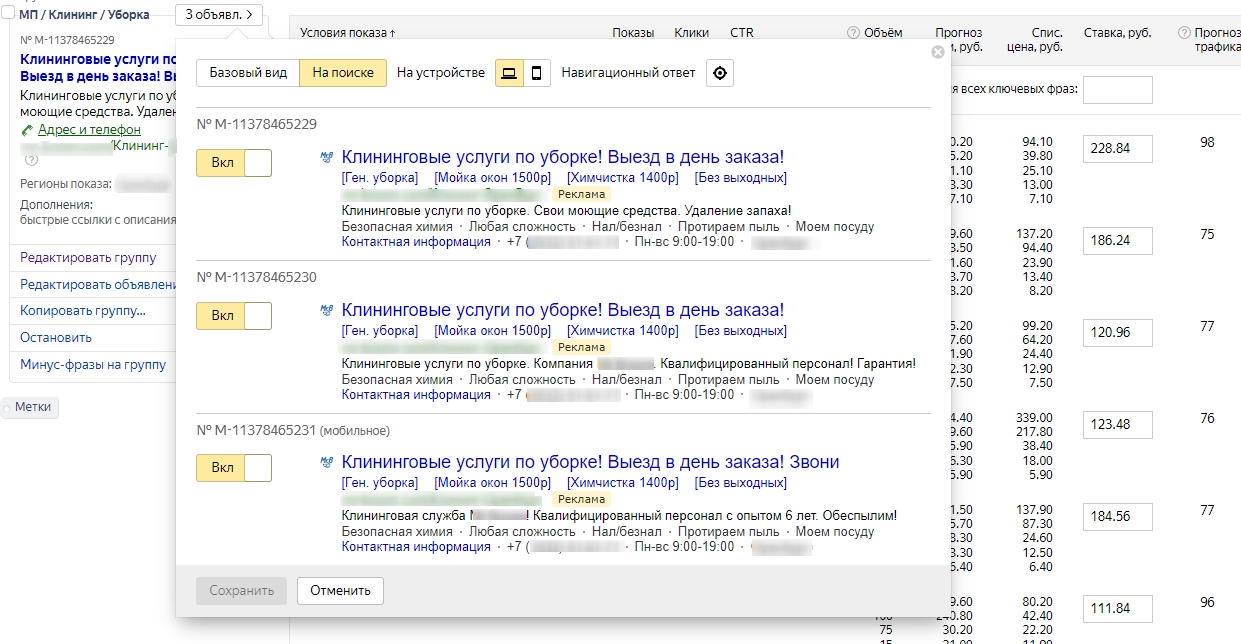1241x644 pixels.
Task: Click favicon of mobile ad M-11378465231
Action: tap(326, 463)
